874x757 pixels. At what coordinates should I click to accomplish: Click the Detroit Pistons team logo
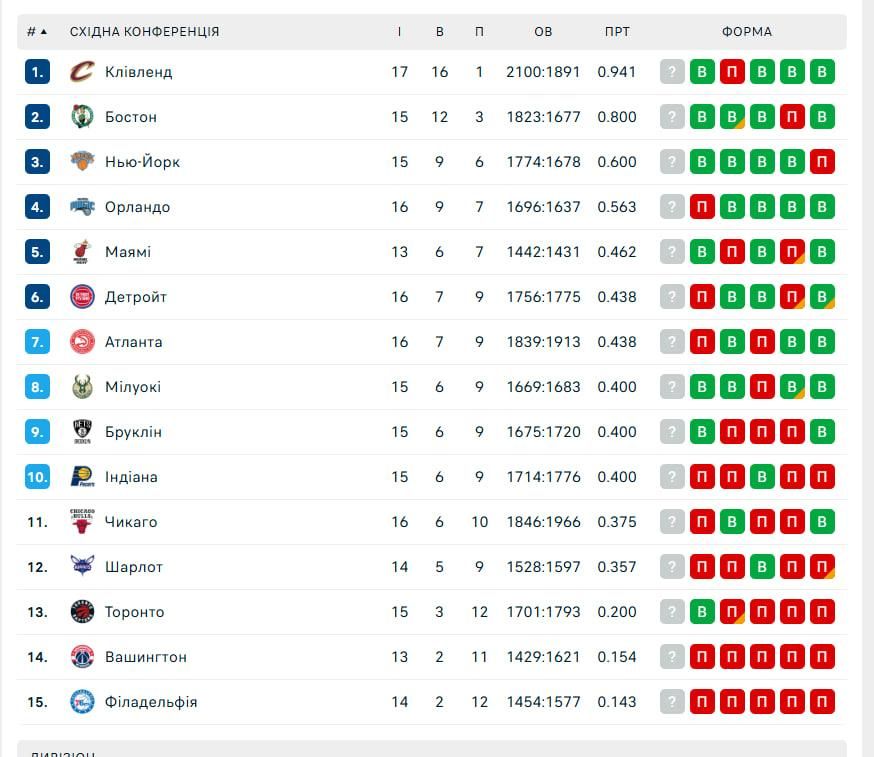click(82, 297)
